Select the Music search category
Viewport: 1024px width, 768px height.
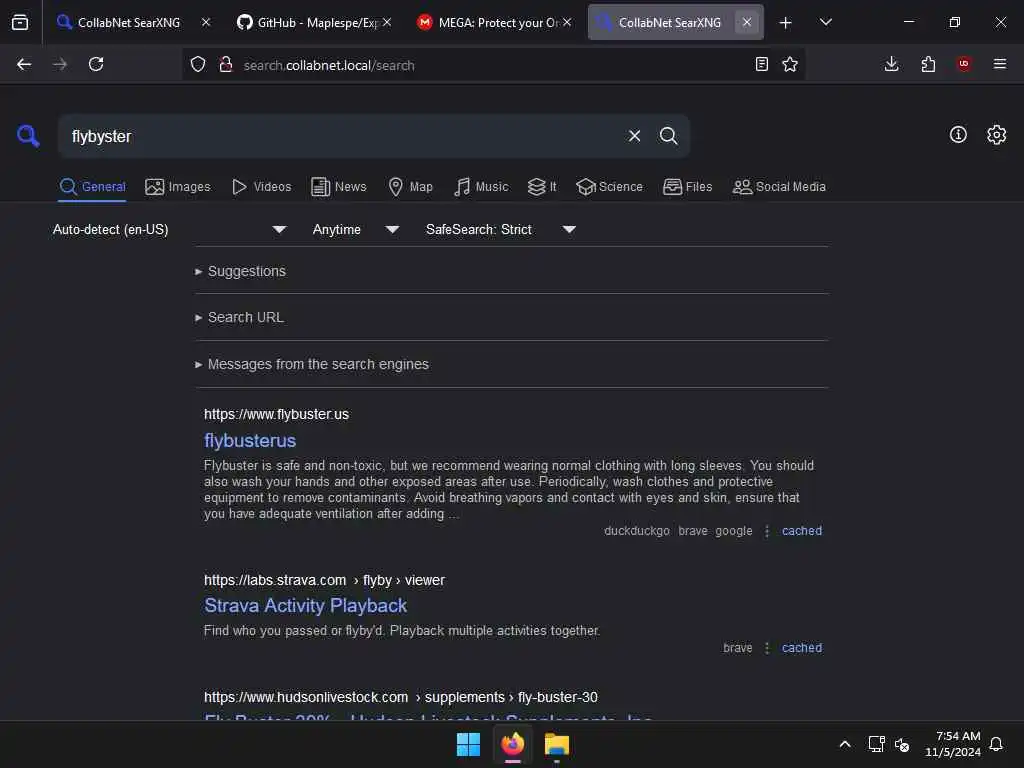pyautogui.click(x=481, y=187)
